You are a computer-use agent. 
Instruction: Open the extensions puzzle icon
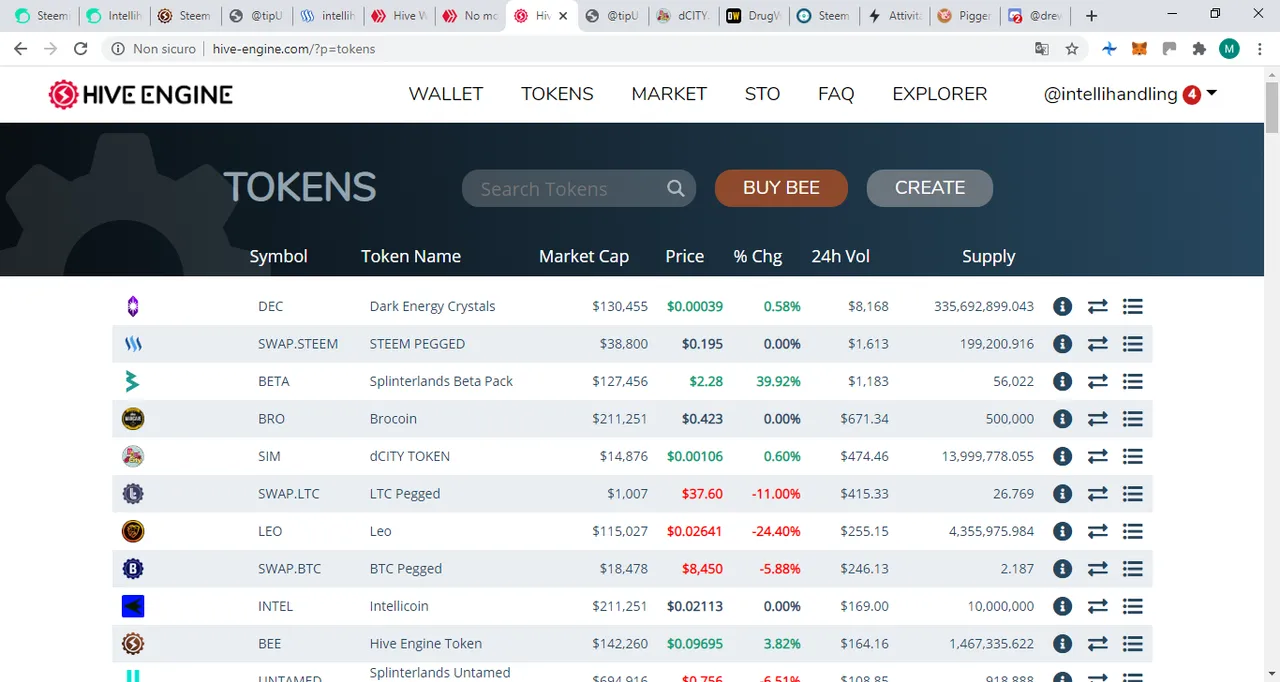1199,48
